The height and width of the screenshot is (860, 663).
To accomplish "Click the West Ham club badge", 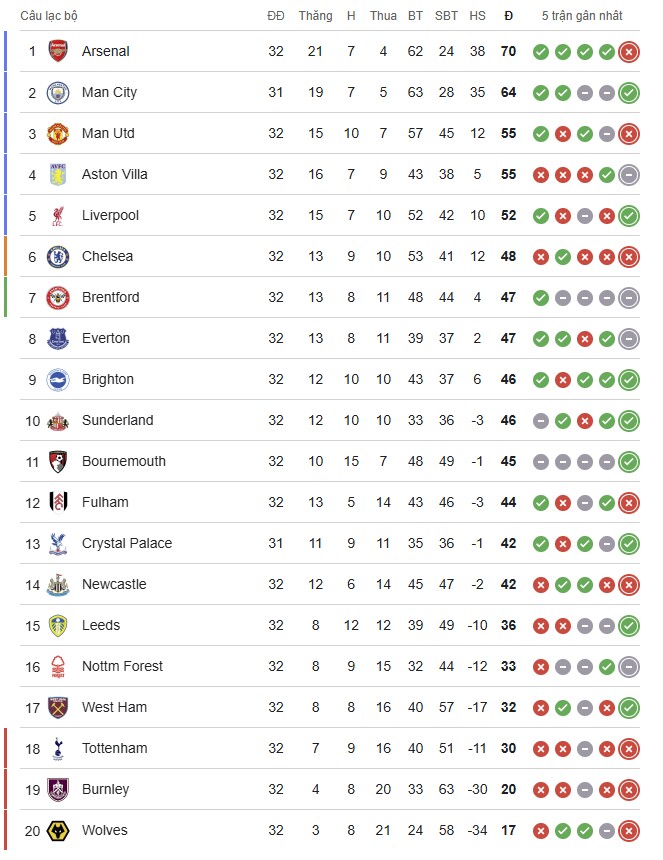I will (58, 707).
